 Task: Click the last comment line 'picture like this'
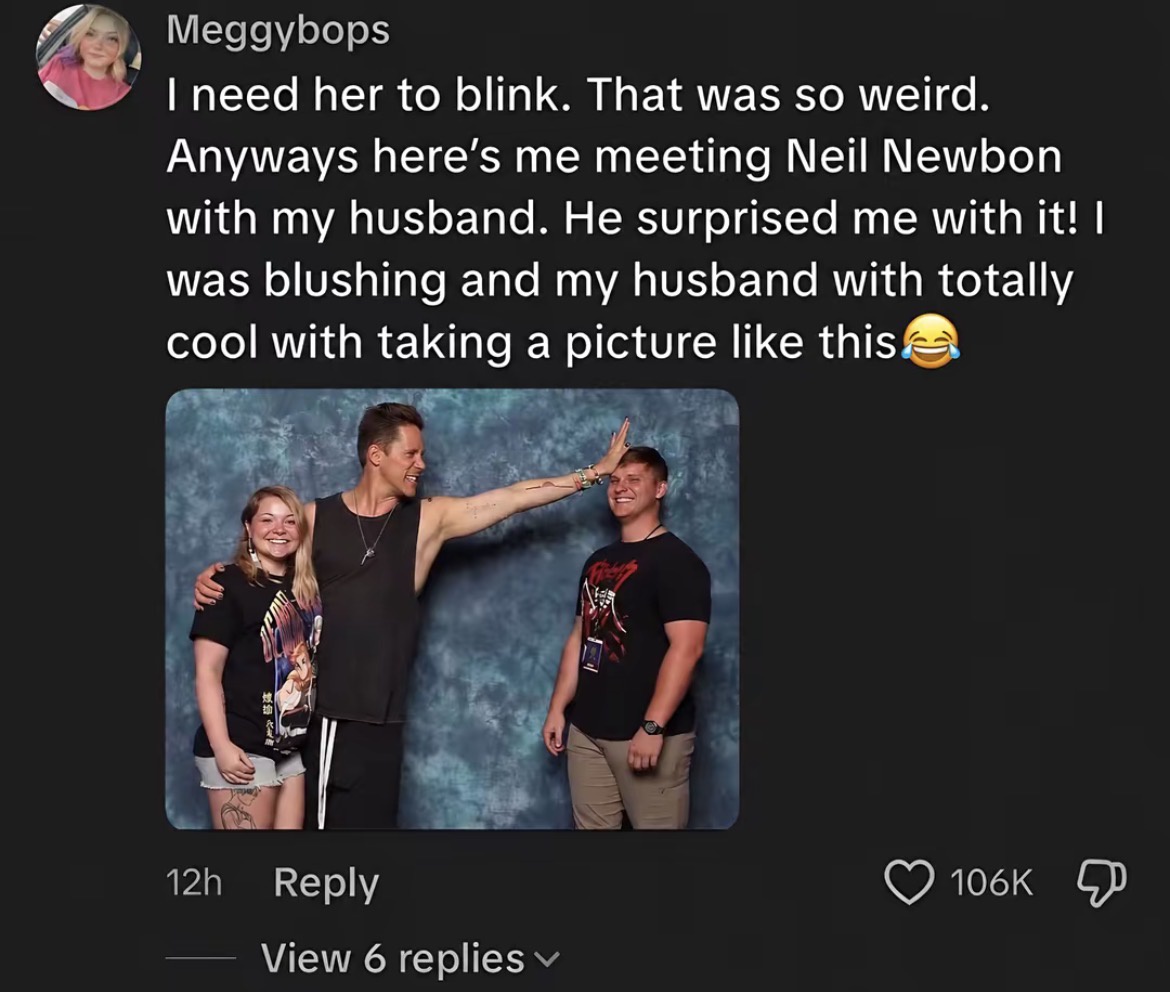click(x=731, y=343)
